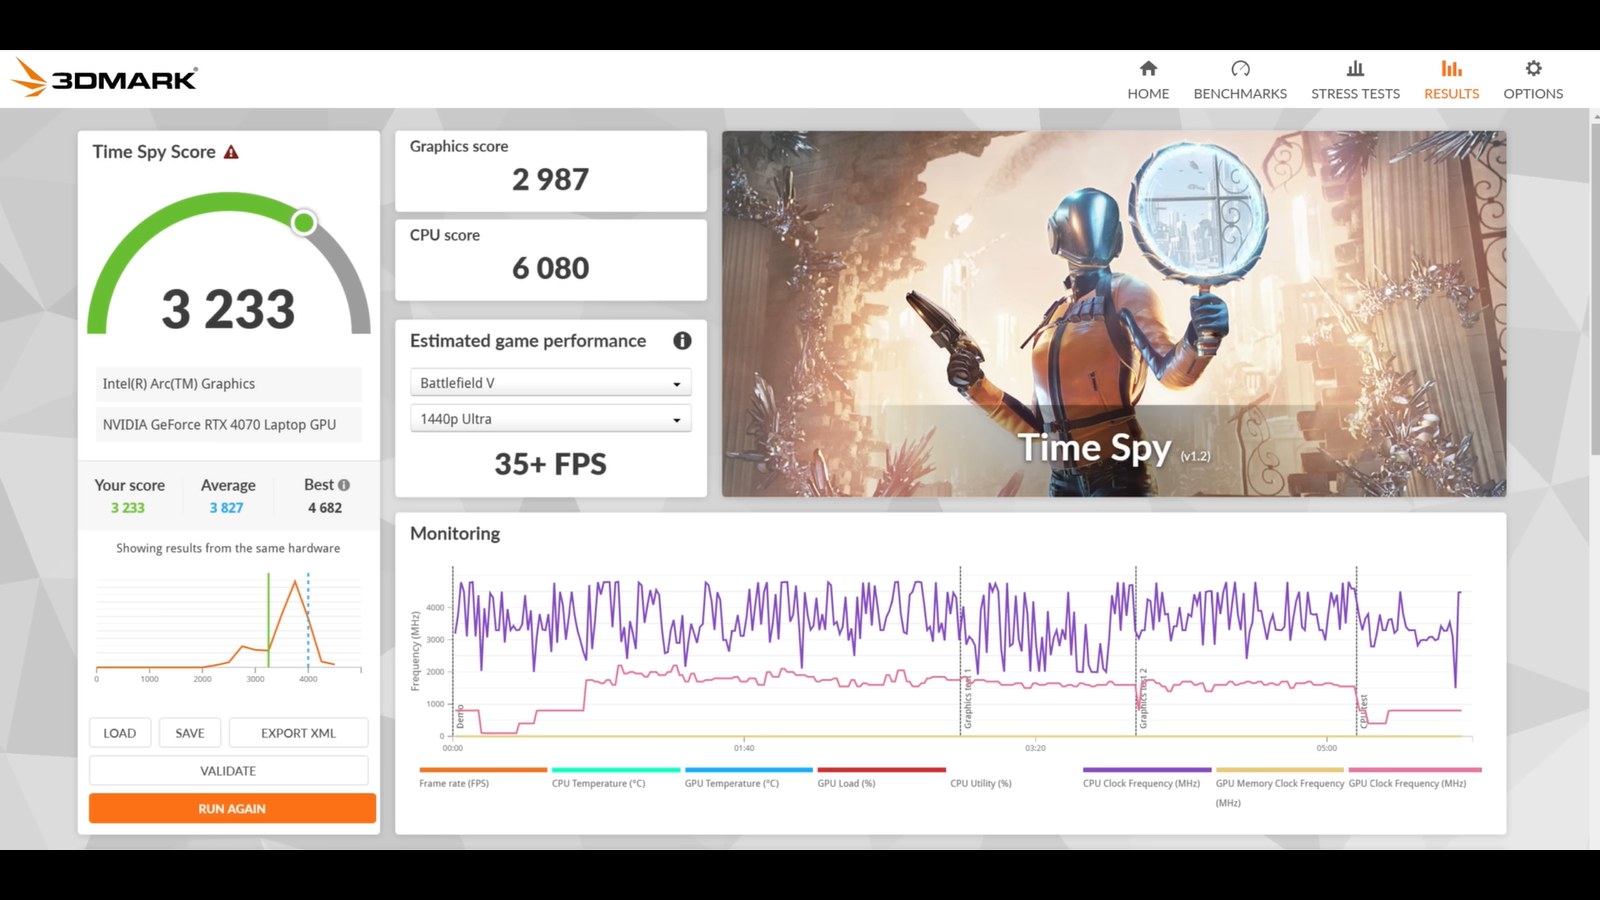Toggle the GPU Memory Clock Frequency legend entry

click(1280, 787)
